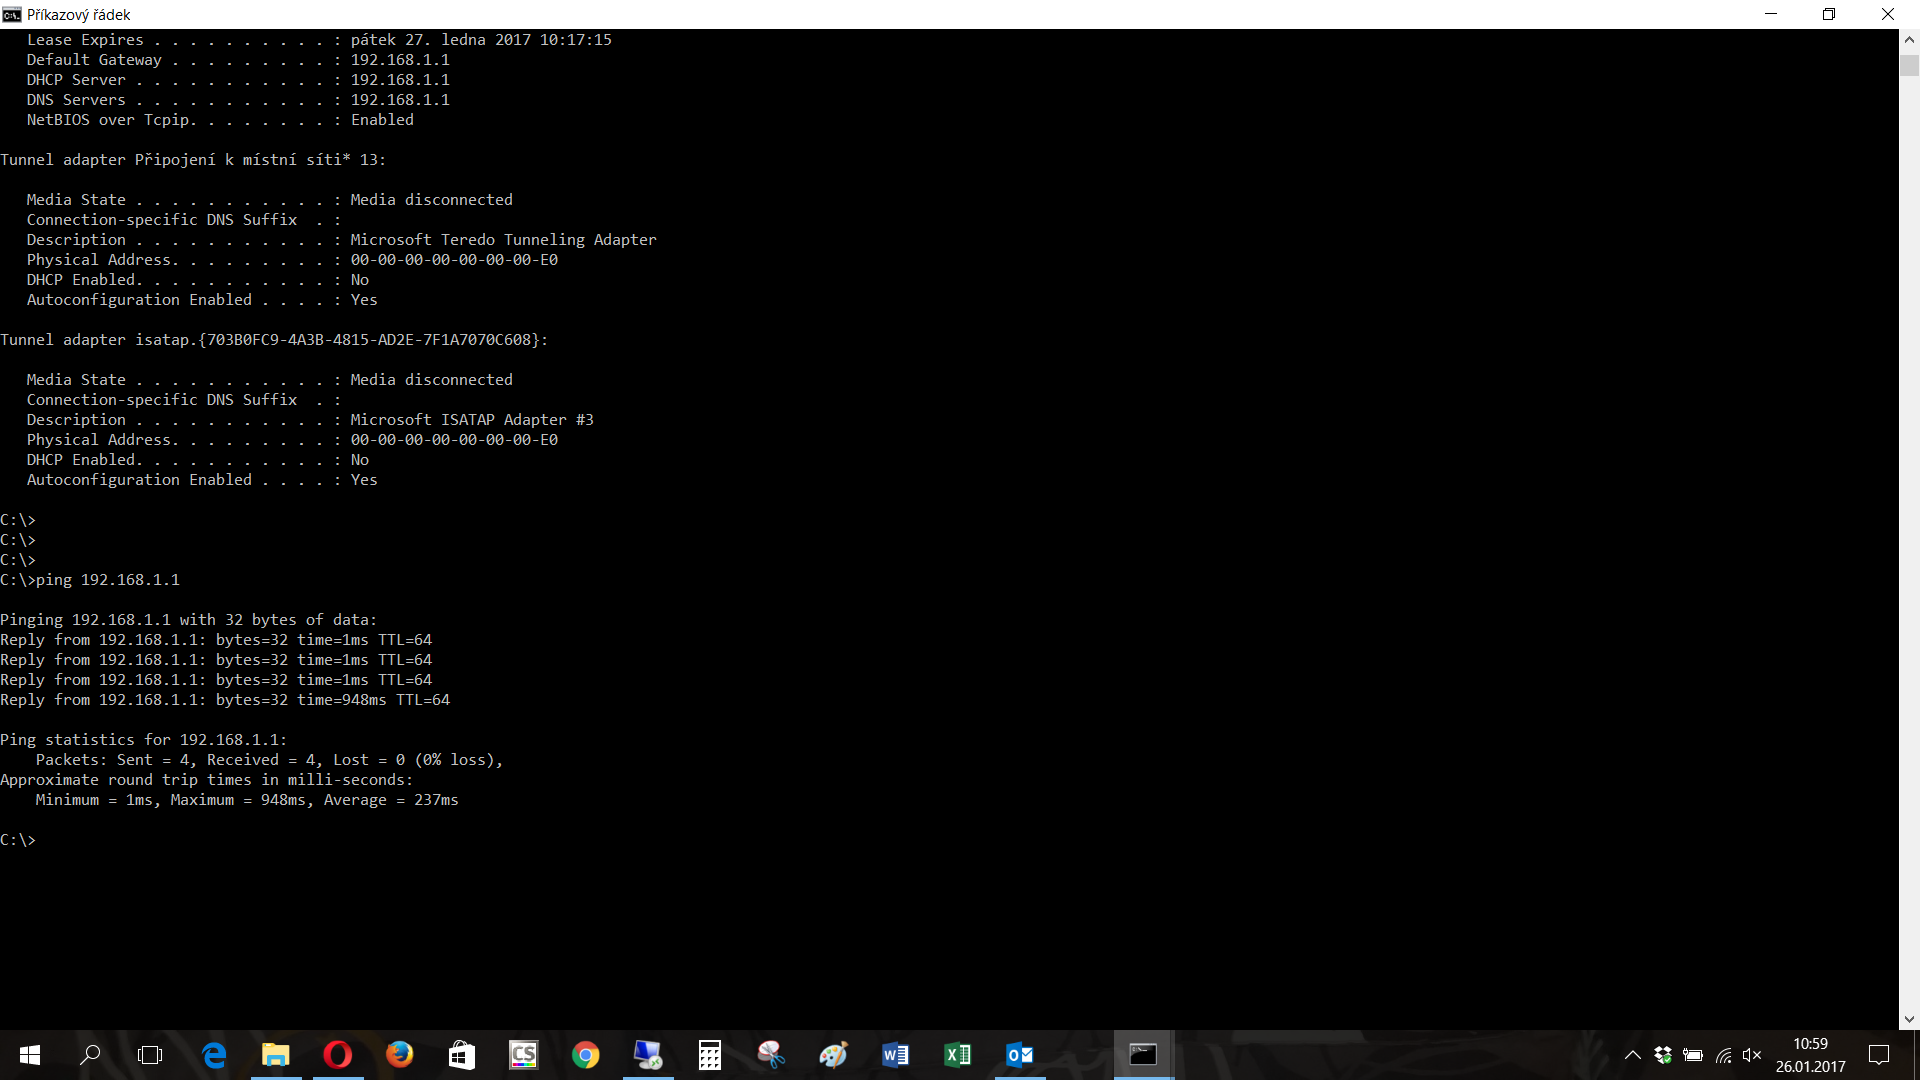Open the Action Center notifications button

point(1879,1055)
